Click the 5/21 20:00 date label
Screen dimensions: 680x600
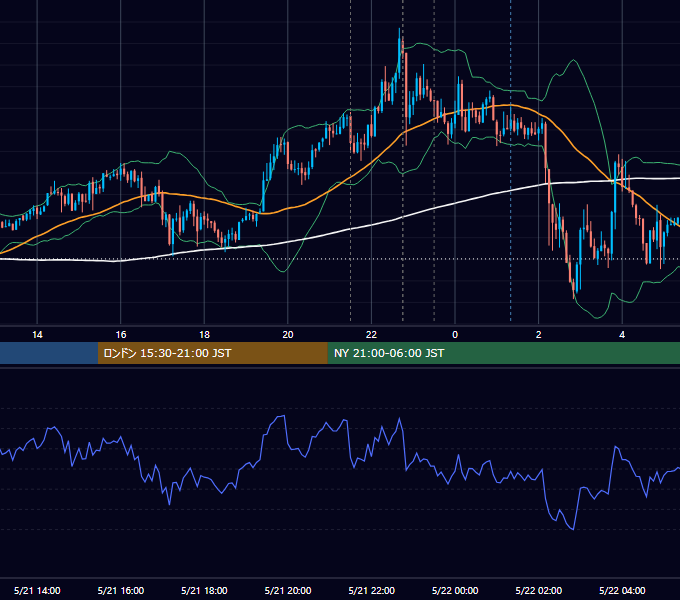pyautogui.click(x=288, y=590)
